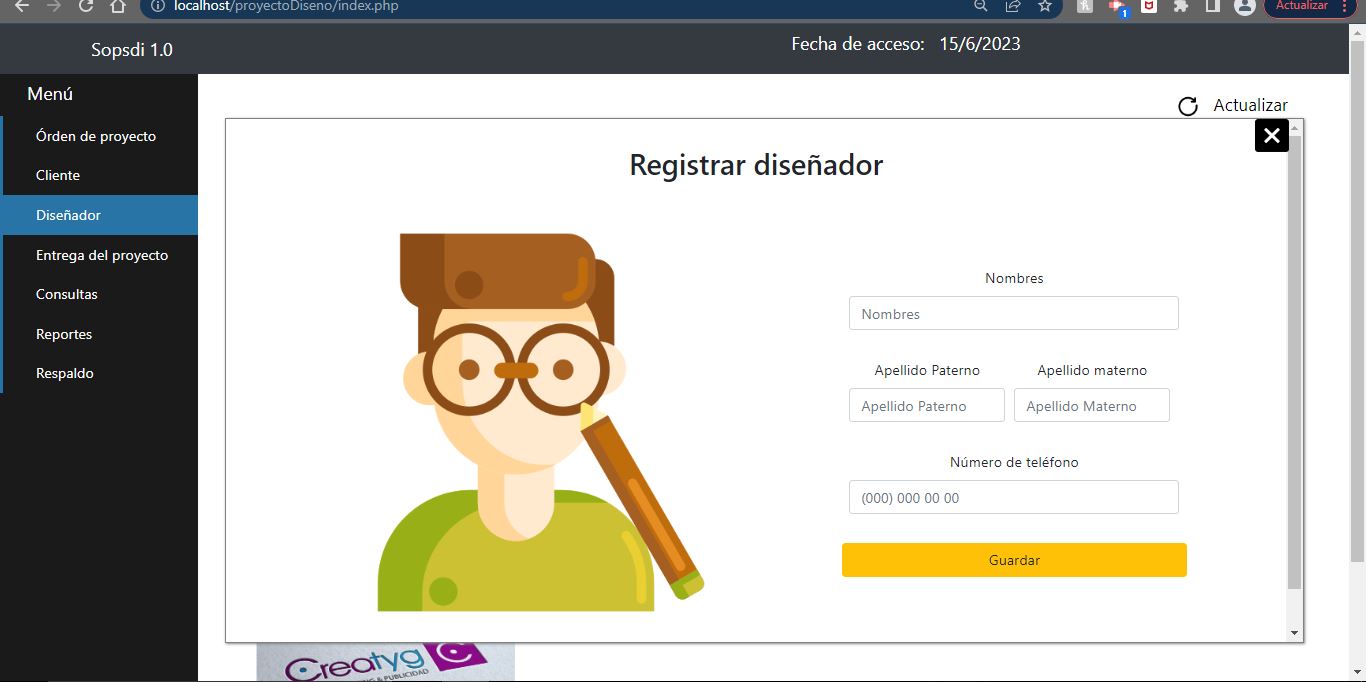The width and height of the screenshot is (1366, 682).
Task: Click the browser home icon
Action: click(118, 6)
